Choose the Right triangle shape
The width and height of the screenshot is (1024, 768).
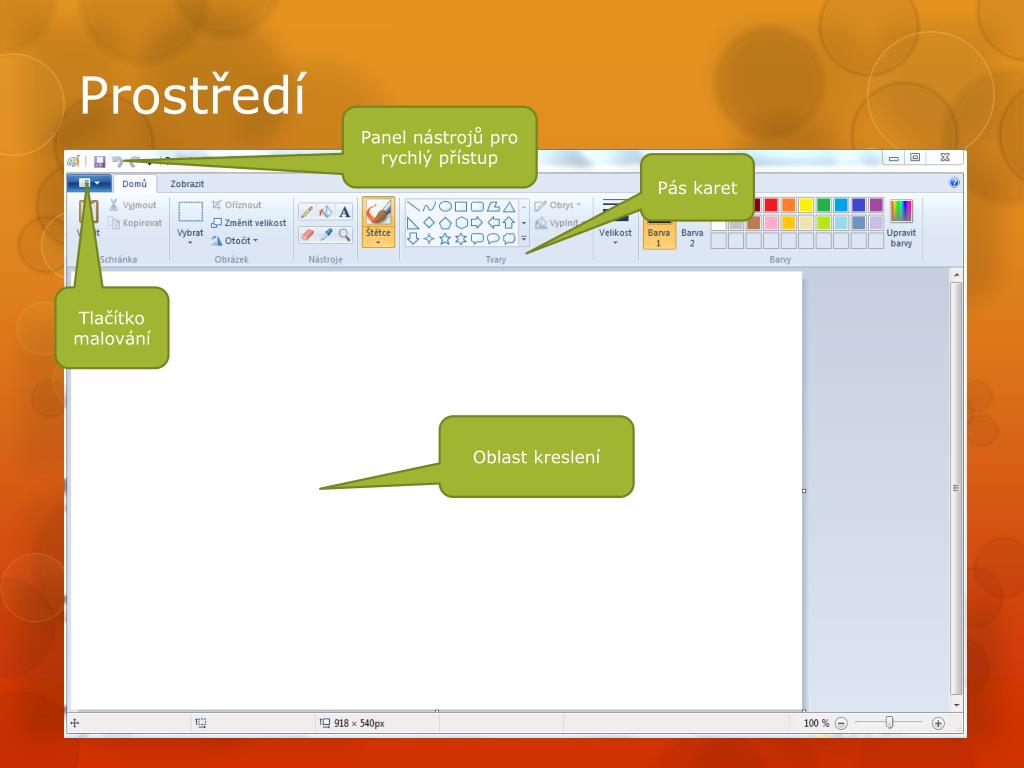tap(413, 223)
